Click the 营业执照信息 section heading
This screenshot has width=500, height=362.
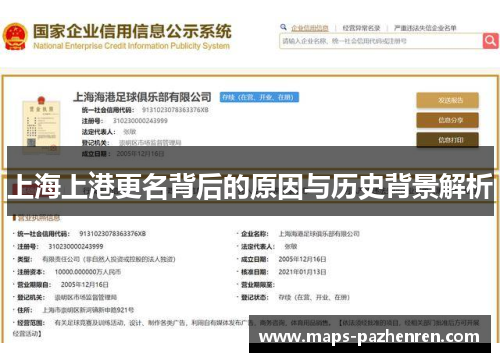[39, 218]
